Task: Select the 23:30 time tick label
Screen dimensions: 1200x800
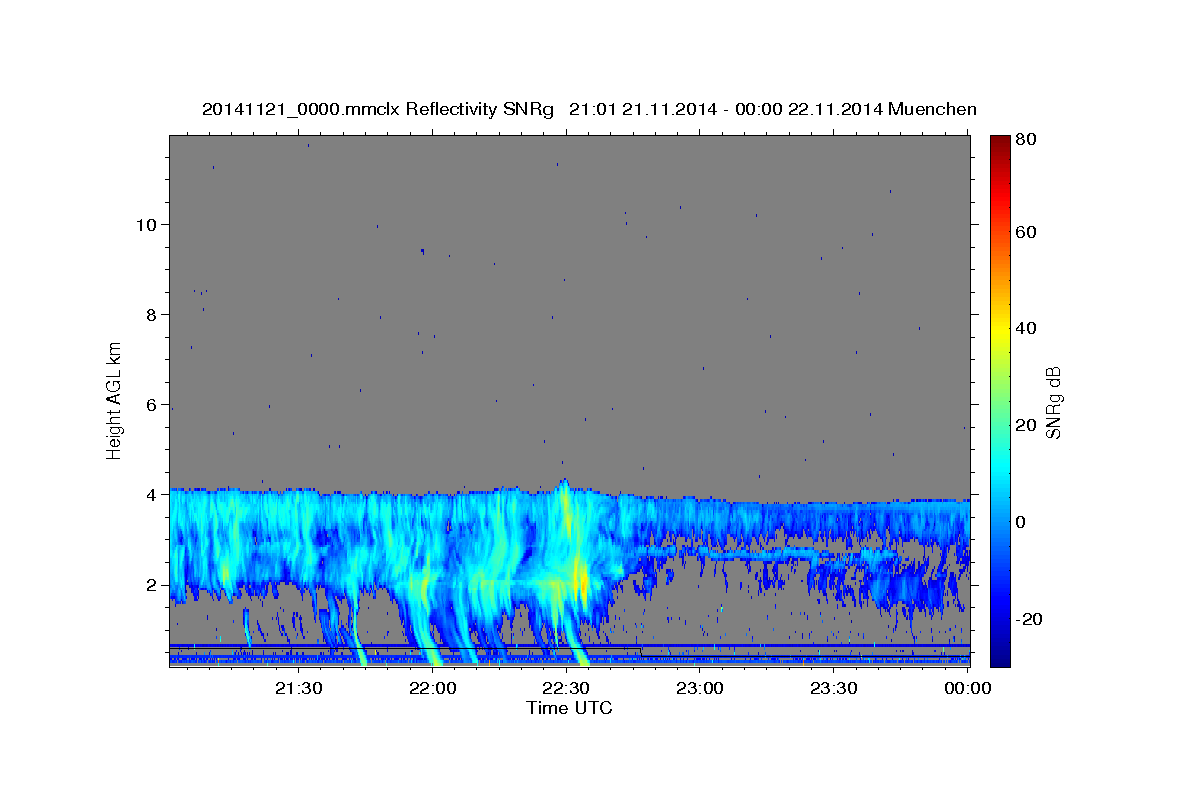Action: pos(833,688)
